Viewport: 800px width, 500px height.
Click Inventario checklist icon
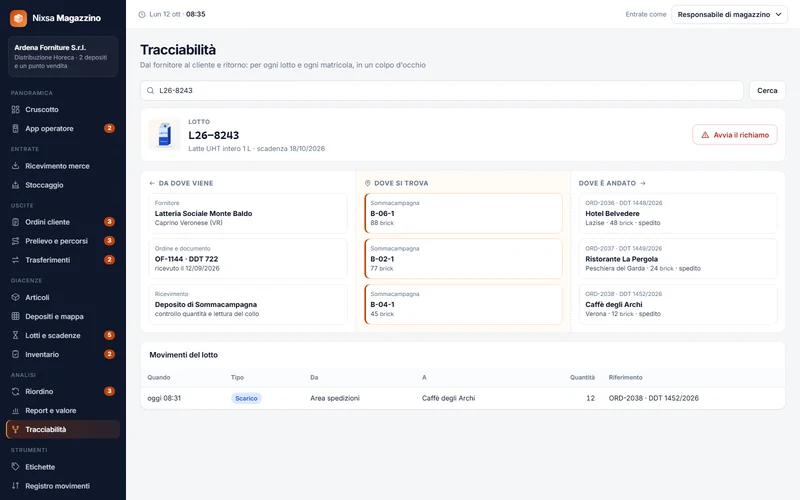(x=15, y=354)
